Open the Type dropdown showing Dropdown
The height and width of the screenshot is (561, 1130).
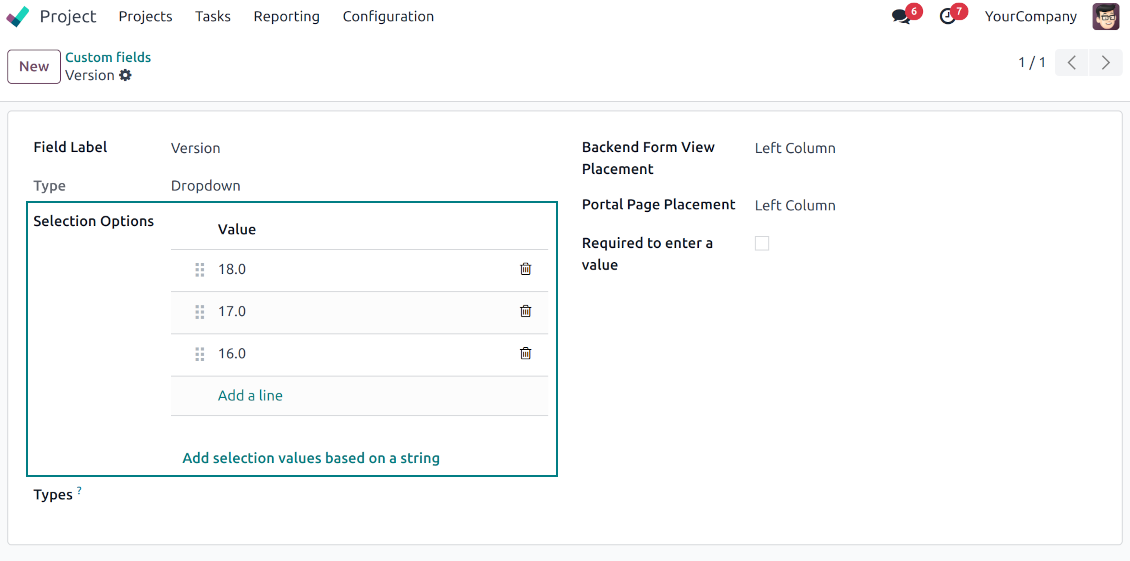[205, 186]
